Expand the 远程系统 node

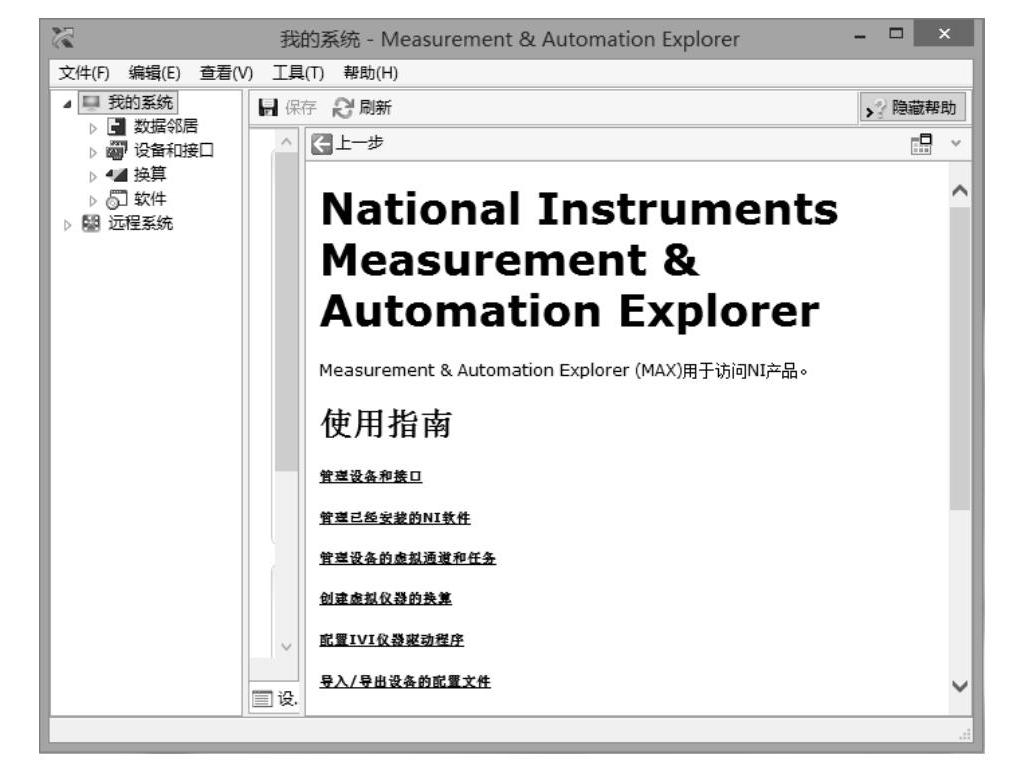coord(67,225)
